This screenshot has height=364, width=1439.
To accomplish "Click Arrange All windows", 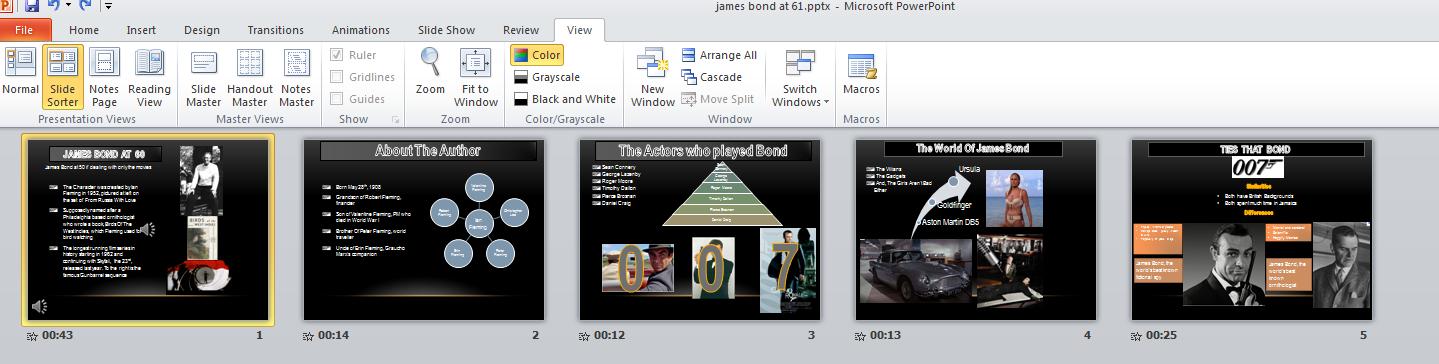I will click(x=720, y=55).
